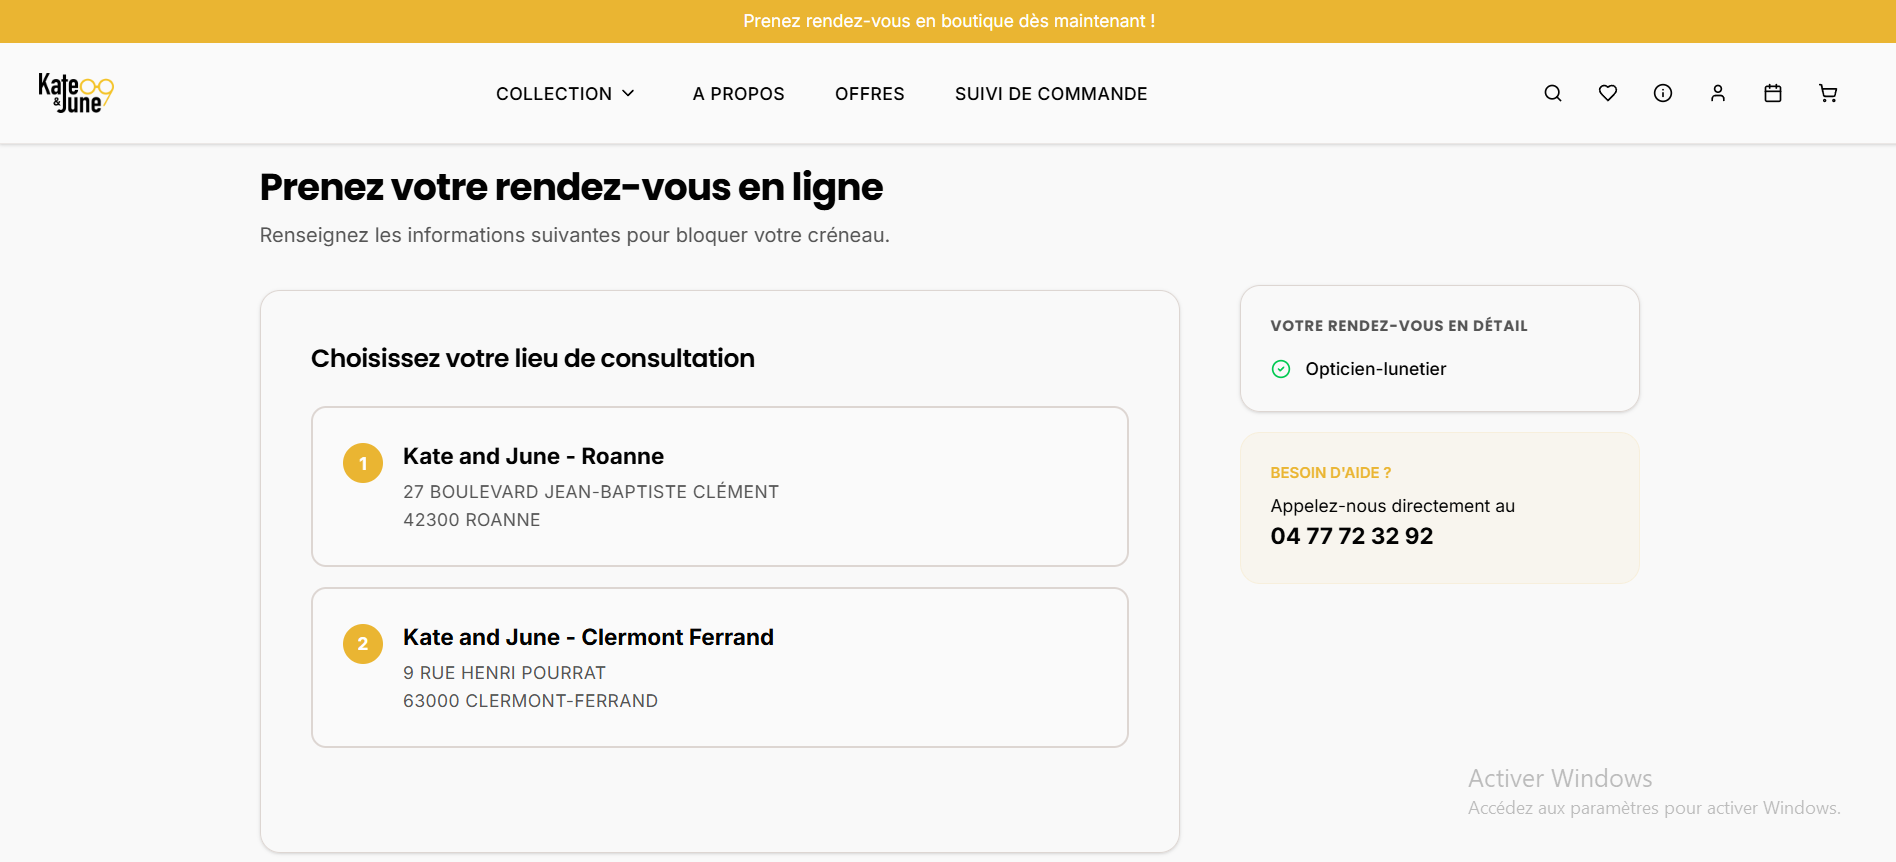This screenshot has height=862, width=1896.
Task: Open SUIVI DE COMMANDE page
Action: pos(1051,94)
